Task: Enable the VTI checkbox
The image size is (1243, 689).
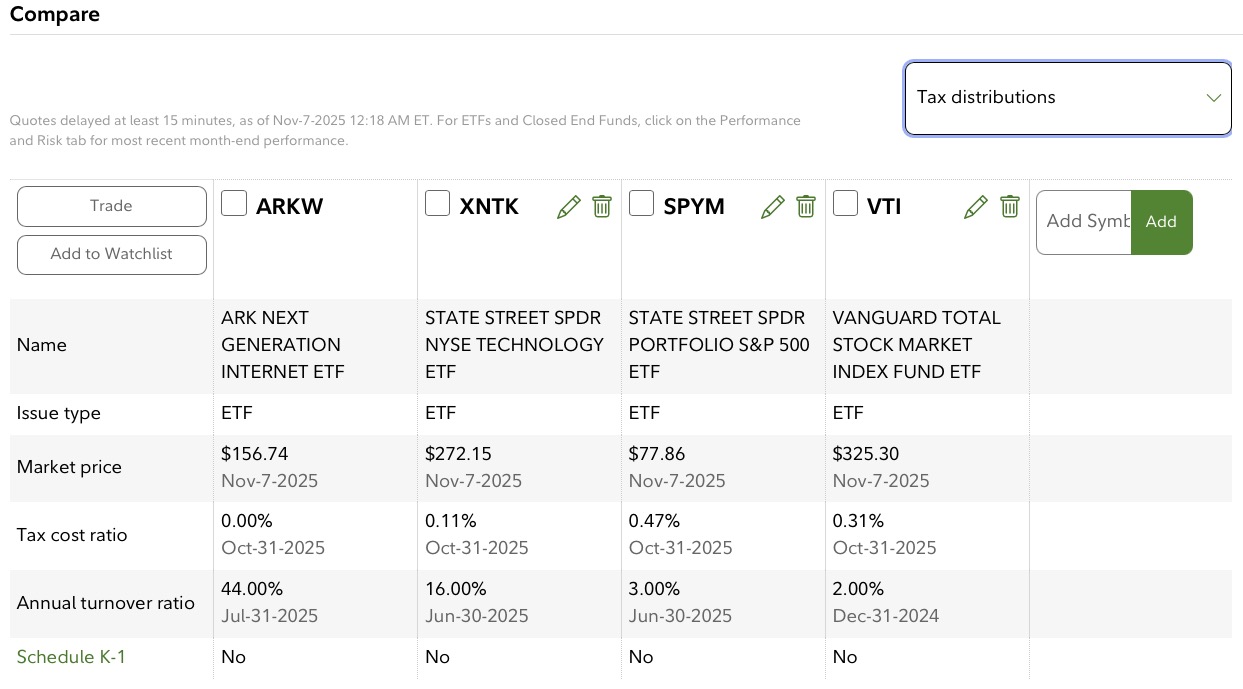Action: (846, 204)
